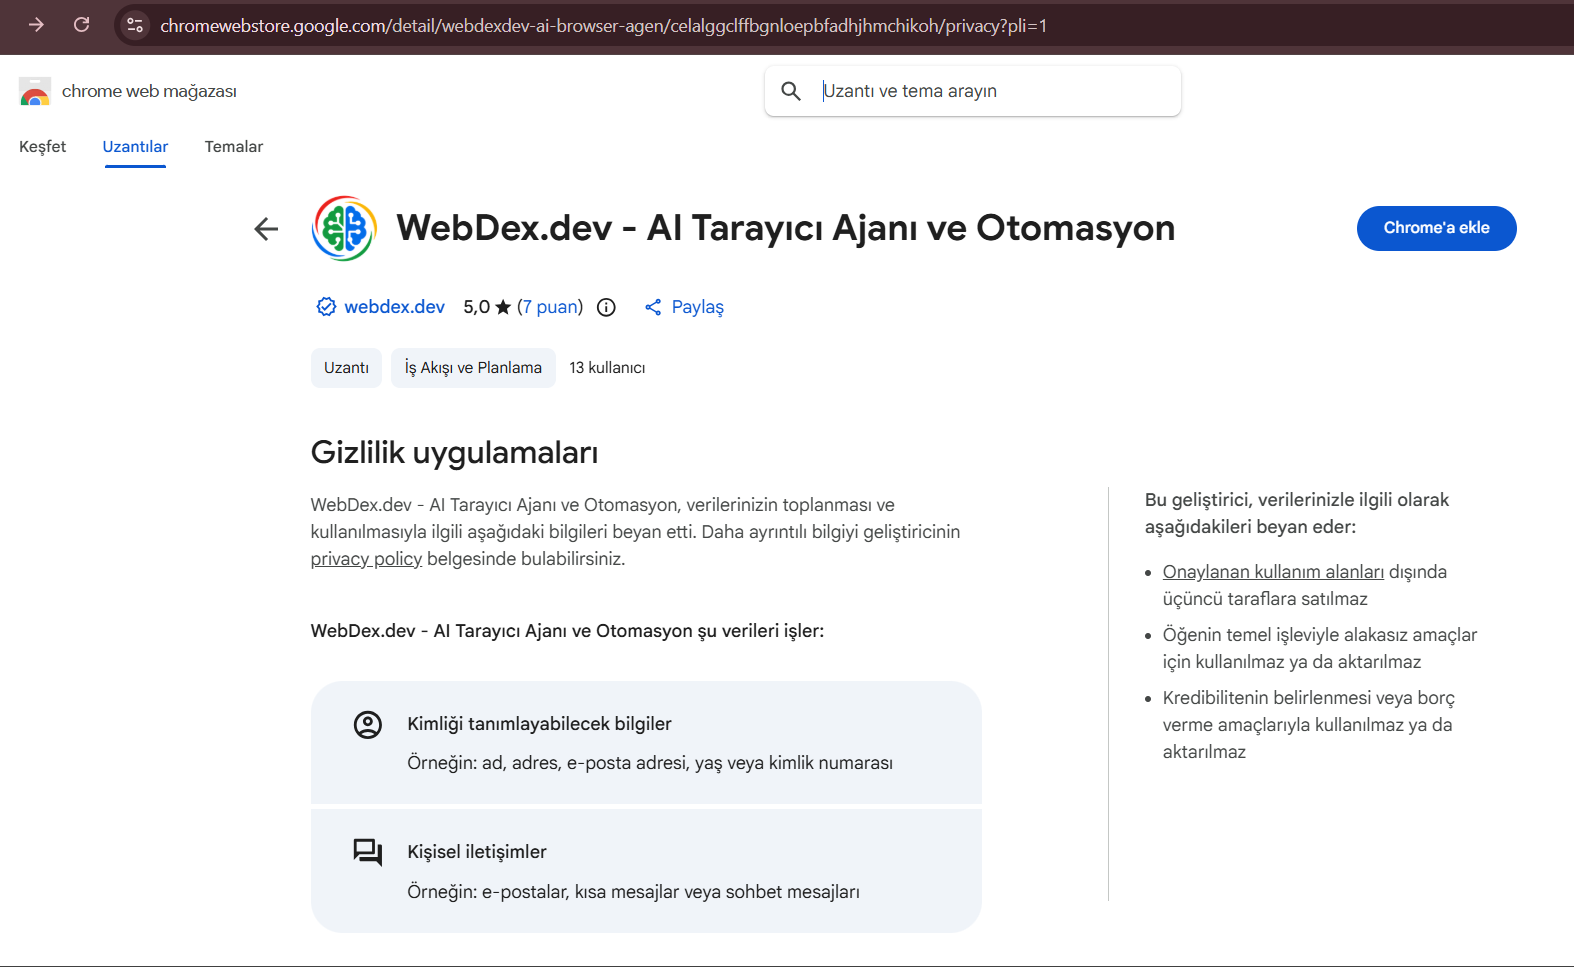Click 'Kişisel iletişimler' row title

pyautogui.click(x=476, y=852)
